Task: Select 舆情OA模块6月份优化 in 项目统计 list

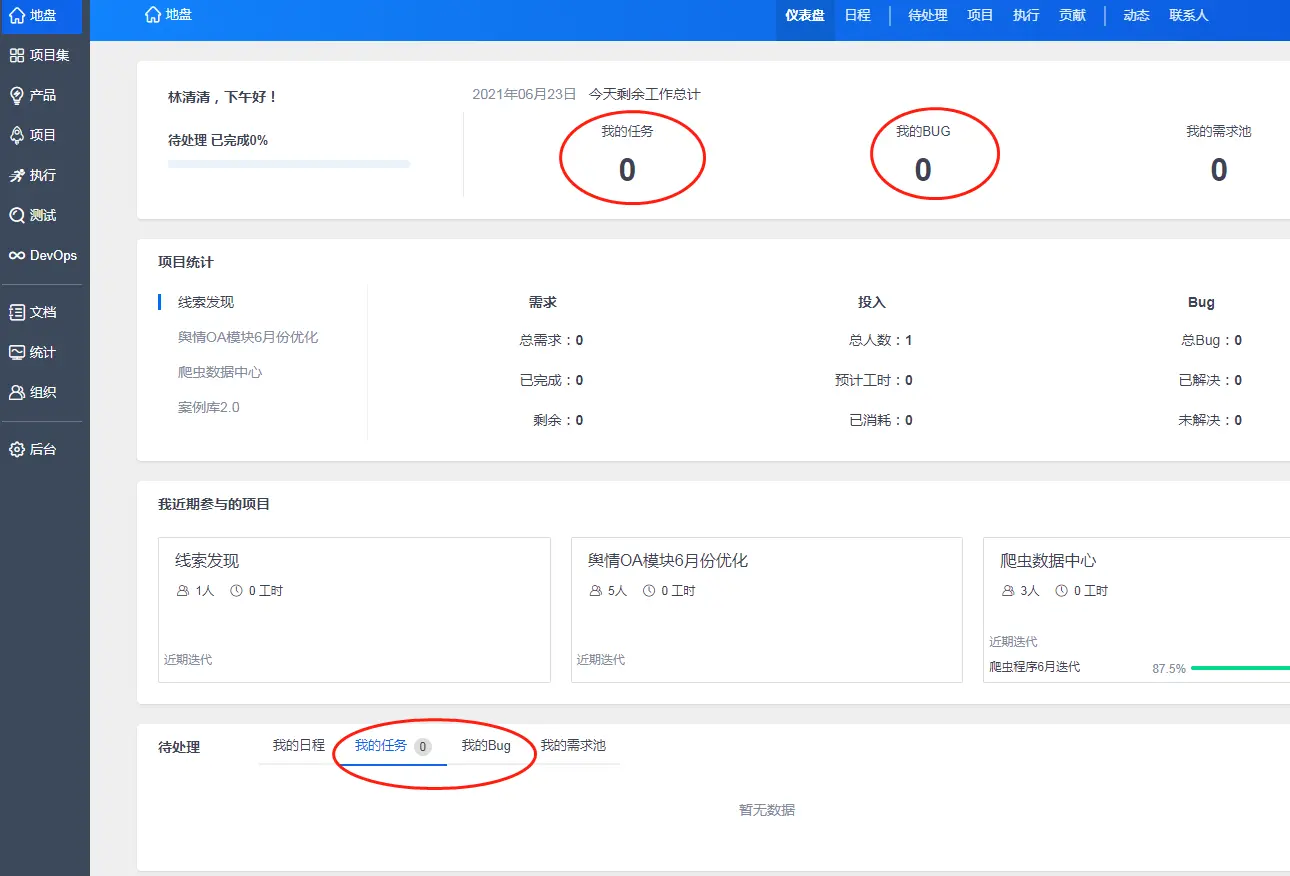Action: (x=248, y=337)
